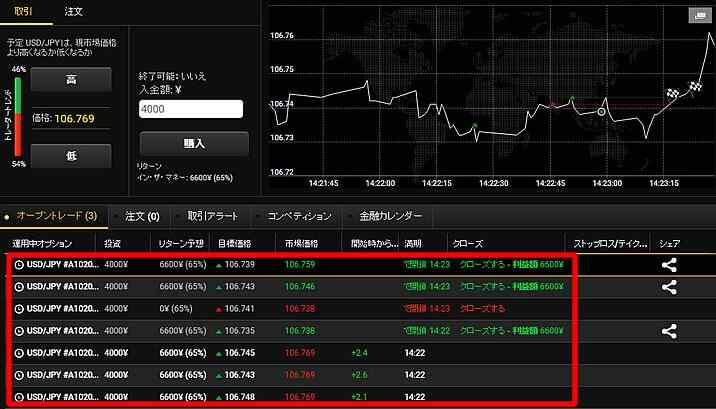Share the trade with target price 106.739
The width and height of the screenshot is (716, 409).
click(x=669, y=265)
